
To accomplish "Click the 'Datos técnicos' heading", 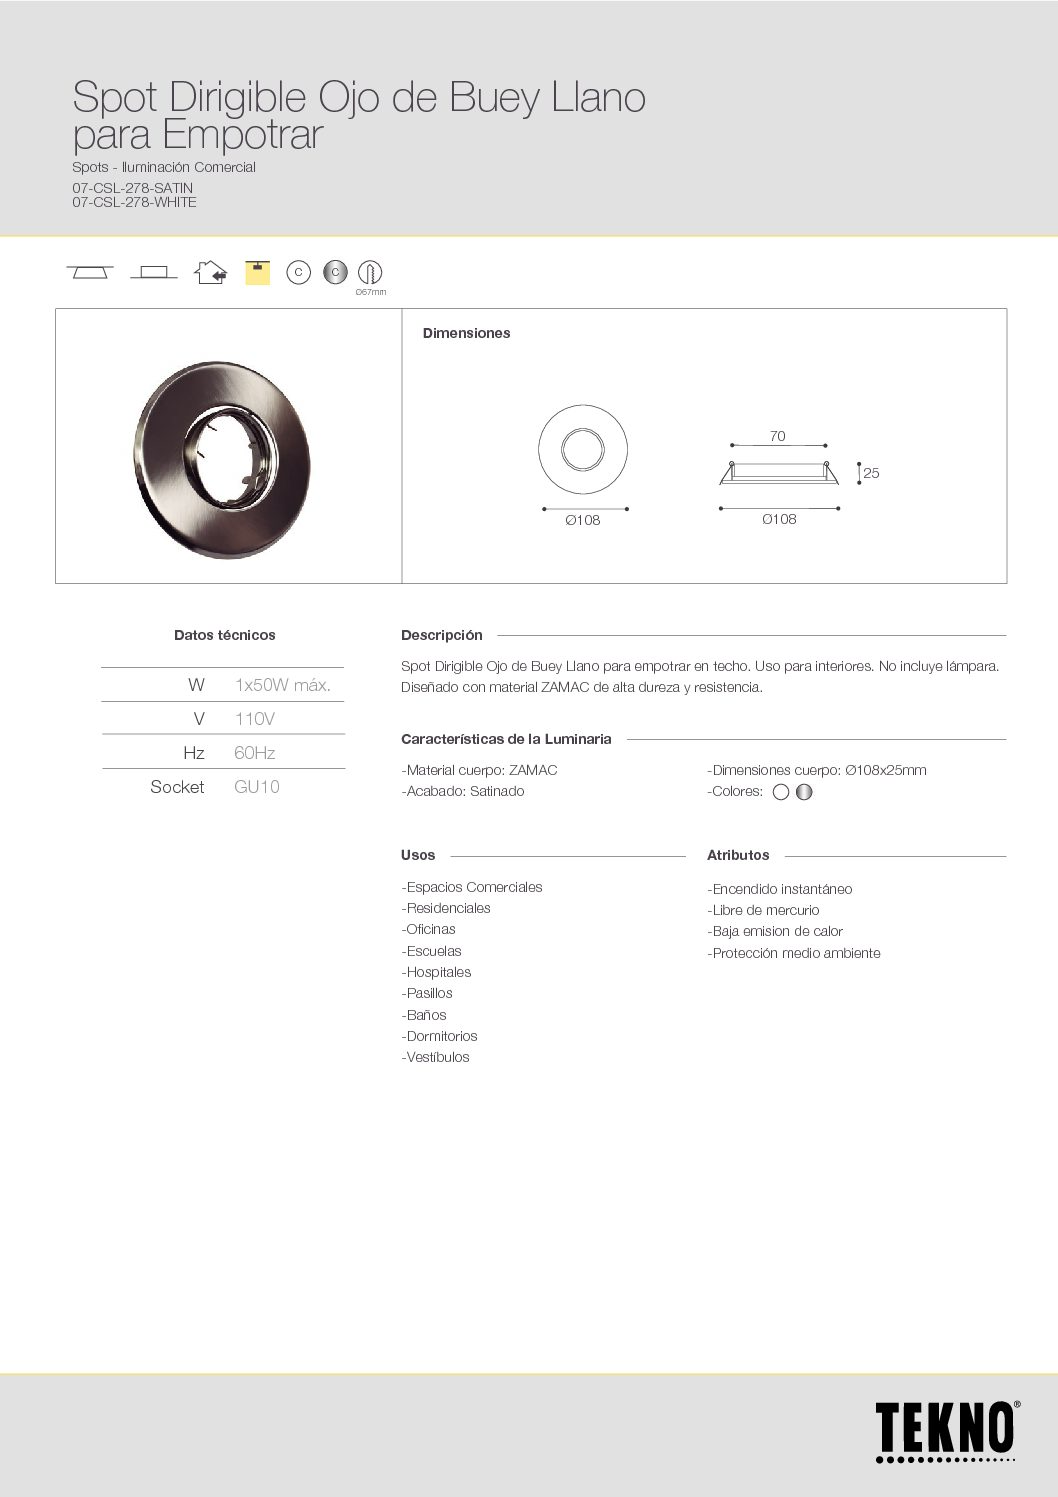I will (225, 635).
